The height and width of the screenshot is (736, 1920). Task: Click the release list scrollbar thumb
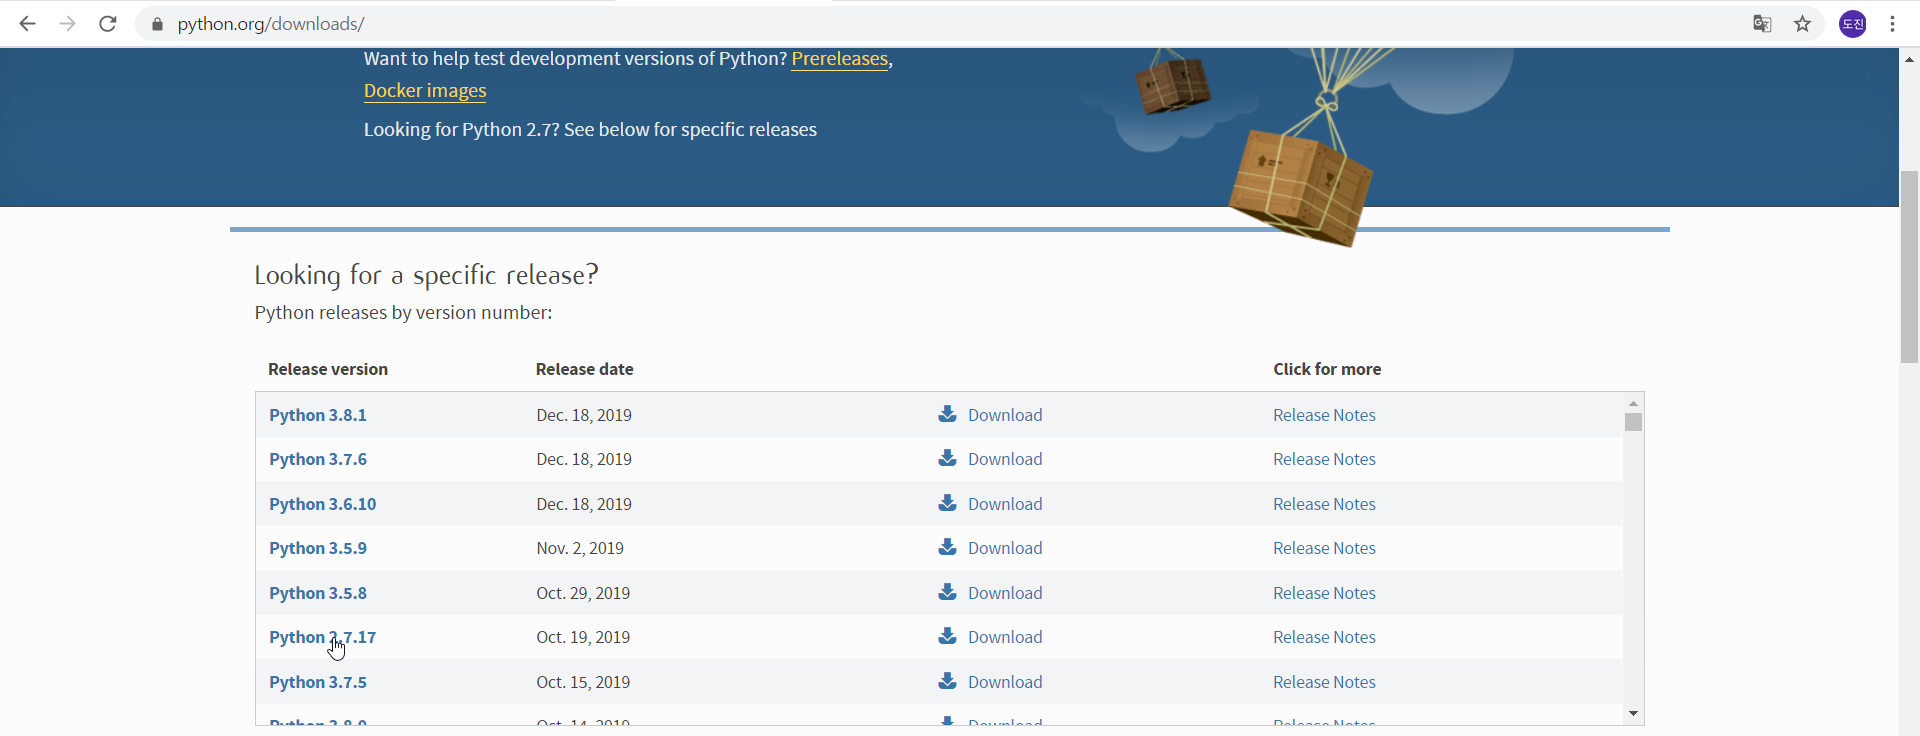click(1633, 422)
